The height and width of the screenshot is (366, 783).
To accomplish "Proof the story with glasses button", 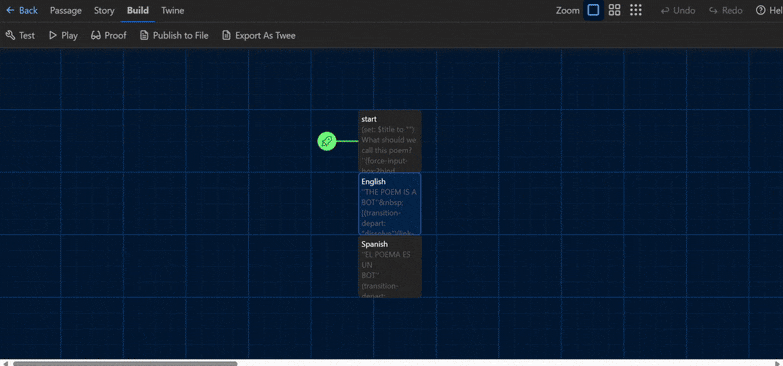I will click(109, 35).
